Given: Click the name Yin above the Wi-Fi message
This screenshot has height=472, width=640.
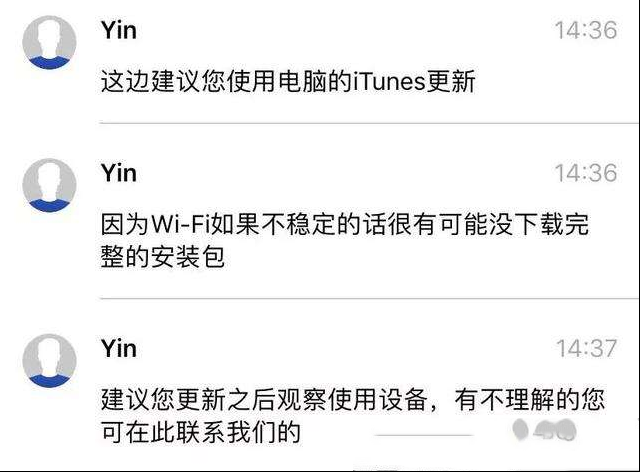Looking at the screenshot, I should point(119,173).
